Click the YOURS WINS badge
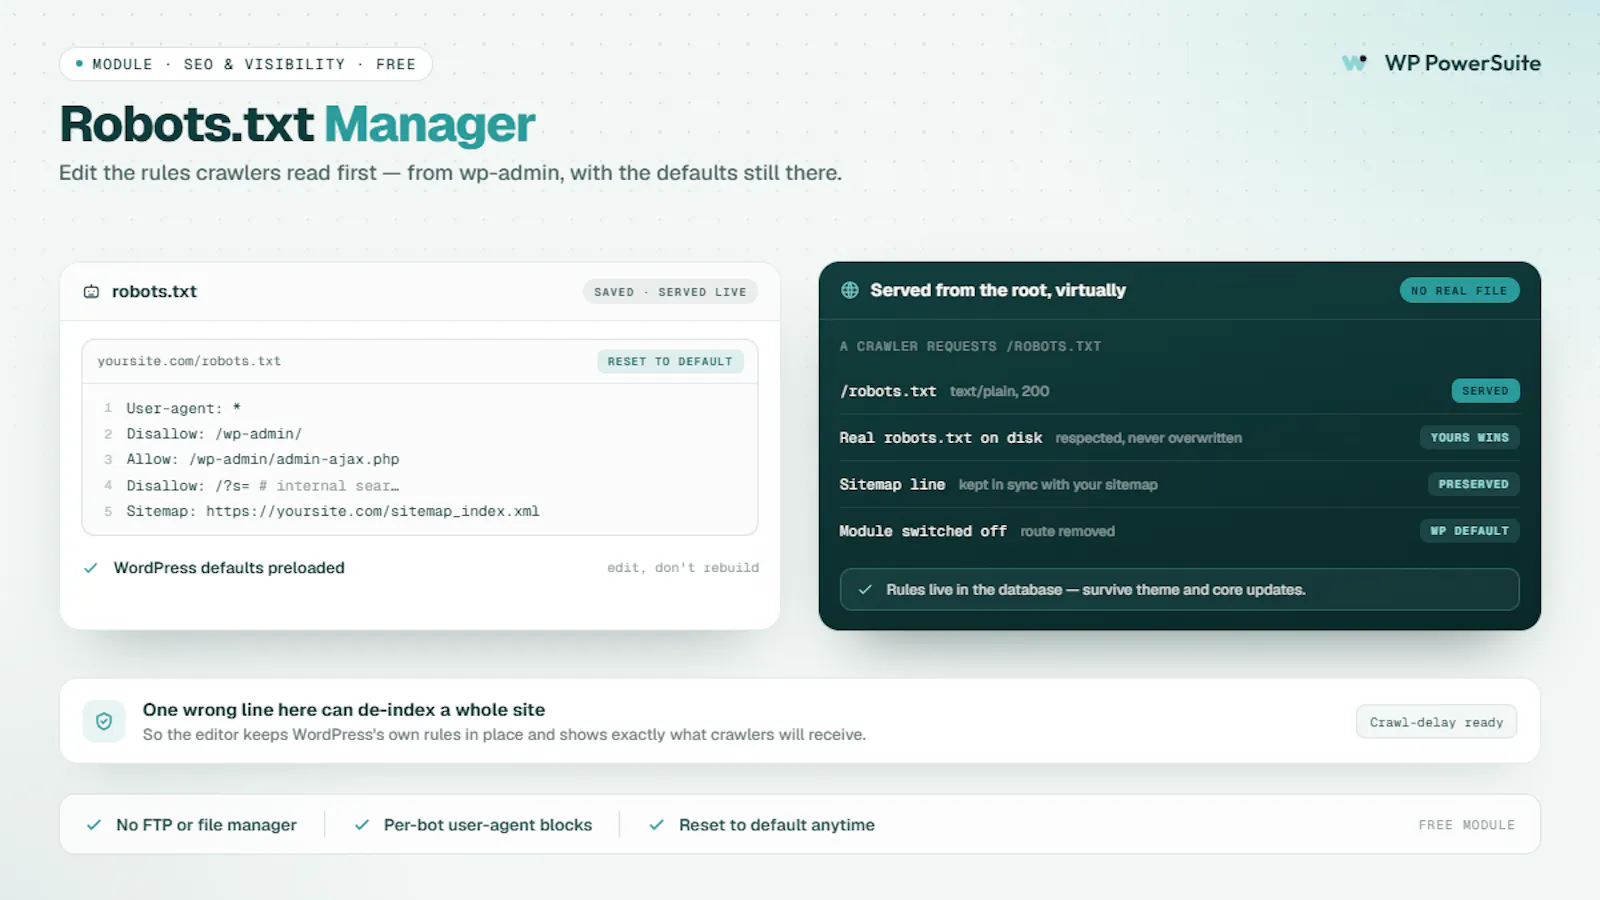This screenshot has height=900, width=1600. pyautogui.click(x=1469, y=437)
